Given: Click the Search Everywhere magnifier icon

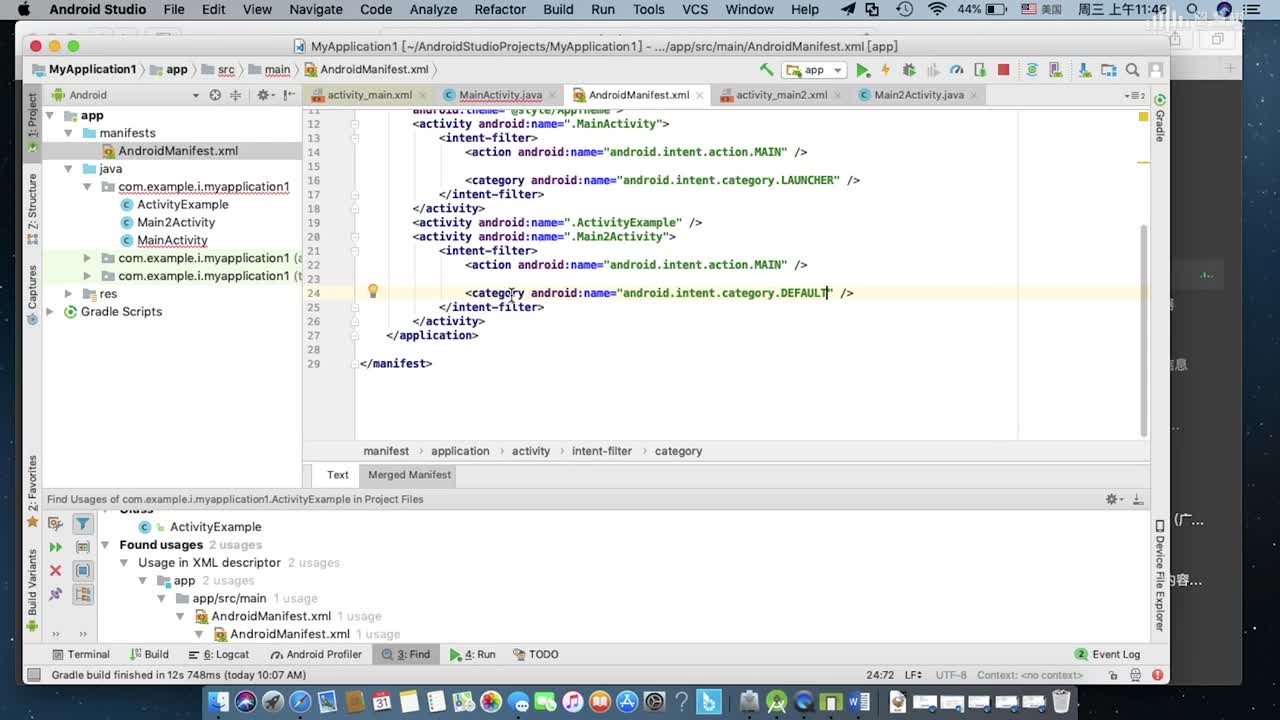Looking at the screenshot, I should click(x=1132, y=70).
